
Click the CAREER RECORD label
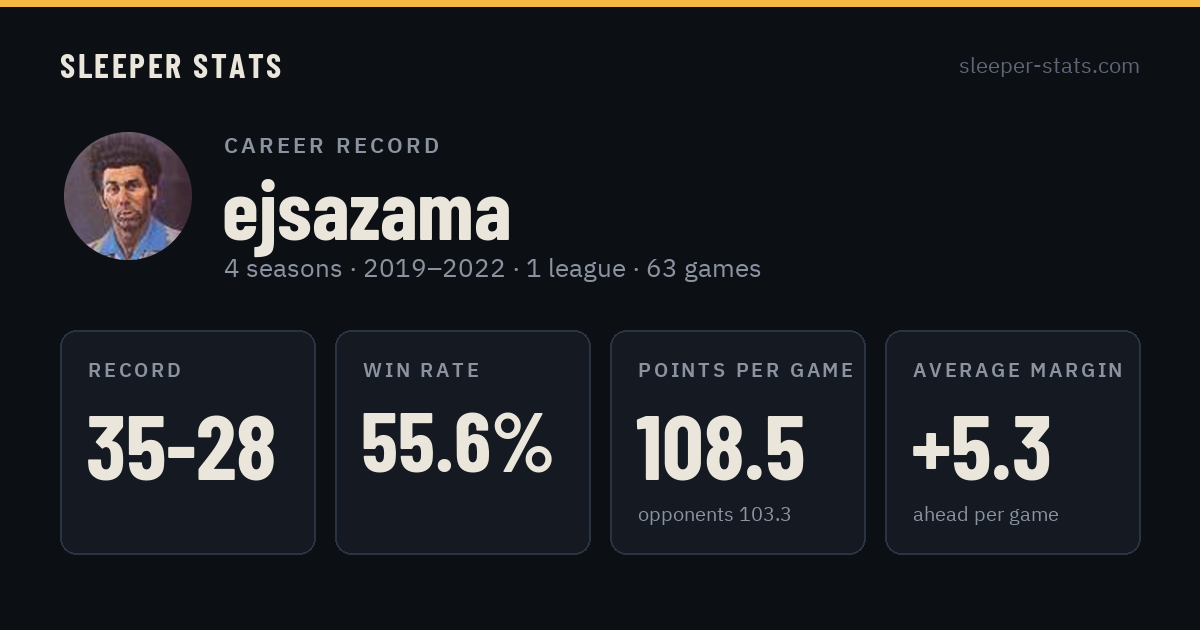click(333, 146)
